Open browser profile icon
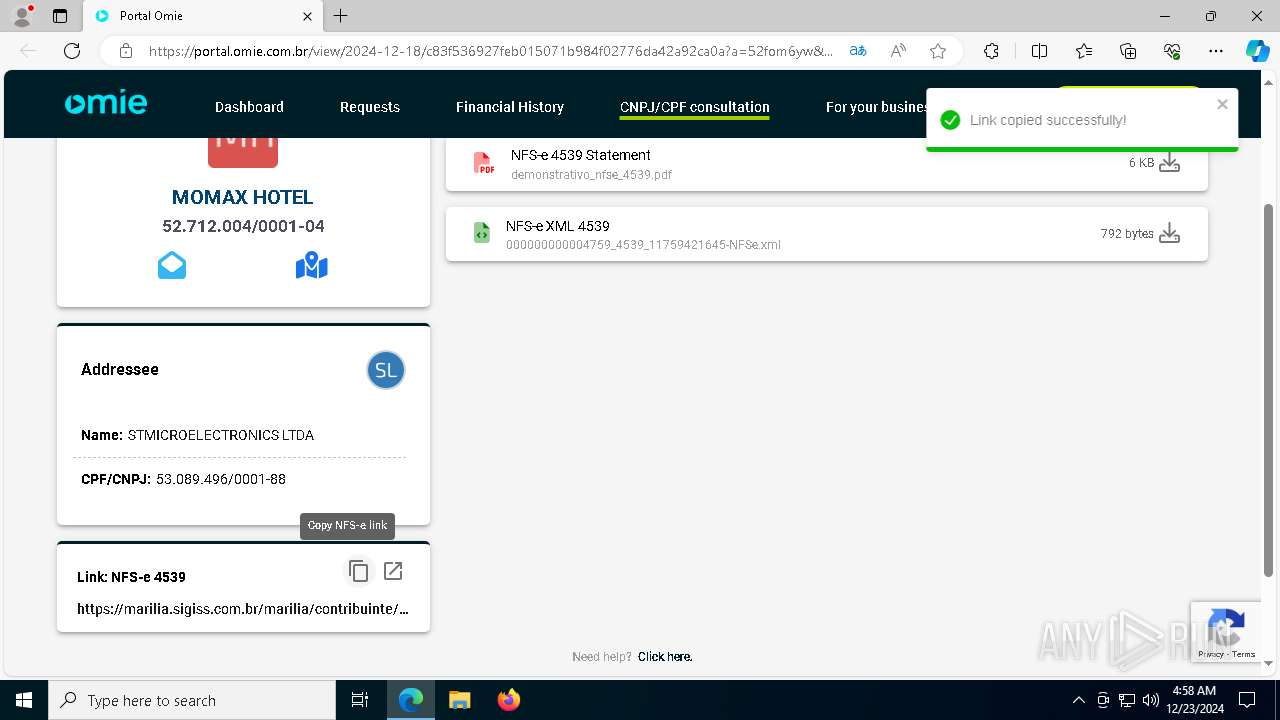This screenshot has width=1280, height=720. (x=22, y=16)
